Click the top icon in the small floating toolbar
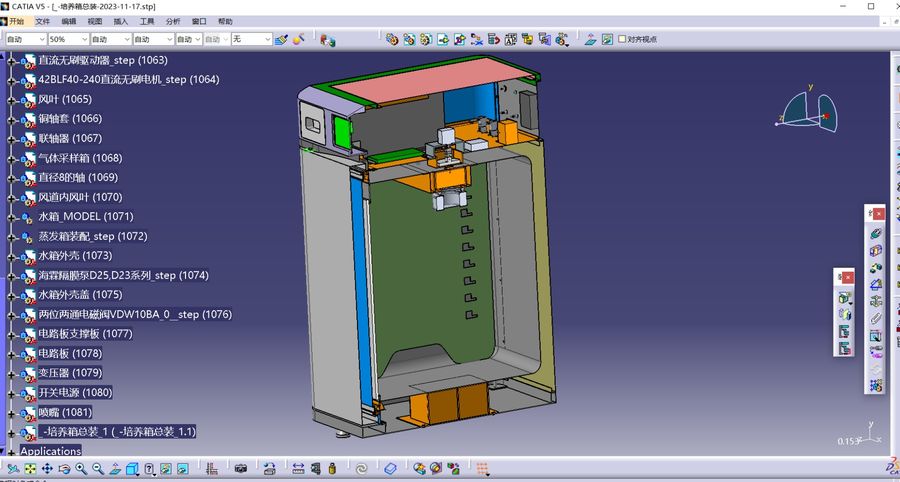The height and width of the screenshot is (482, 900). pyautogui.click(x=844, y=298)
